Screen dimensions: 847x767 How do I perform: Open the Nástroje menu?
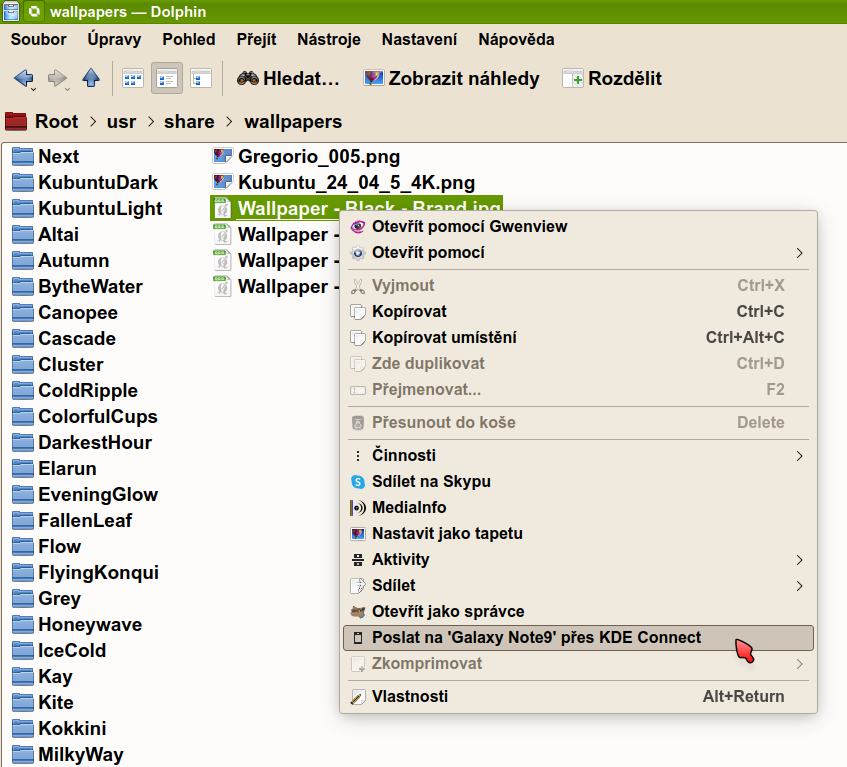tap(329, 39)
